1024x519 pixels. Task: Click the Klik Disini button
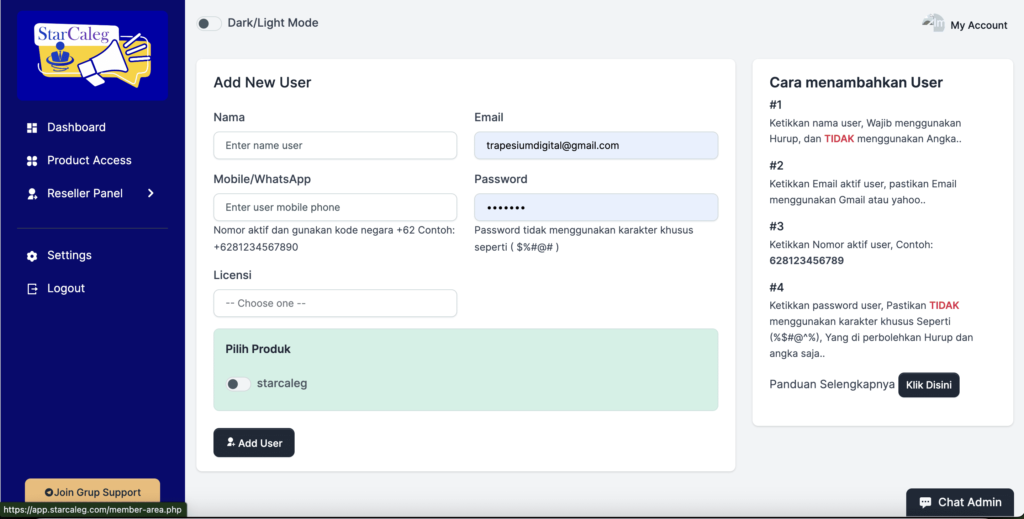tap(928, 385)
